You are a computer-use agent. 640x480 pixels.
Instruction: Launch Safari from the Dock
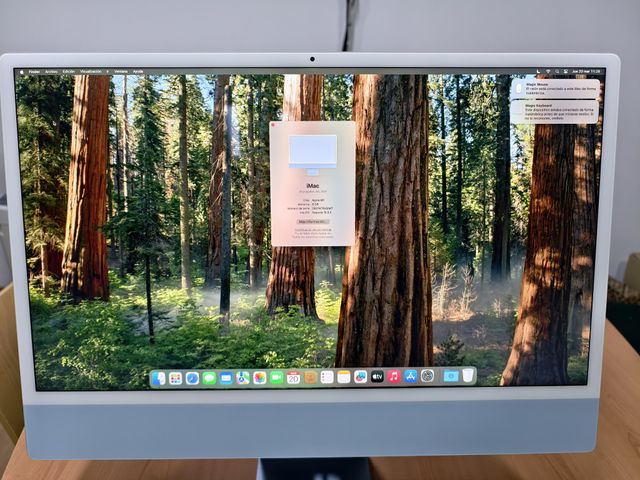192,378
